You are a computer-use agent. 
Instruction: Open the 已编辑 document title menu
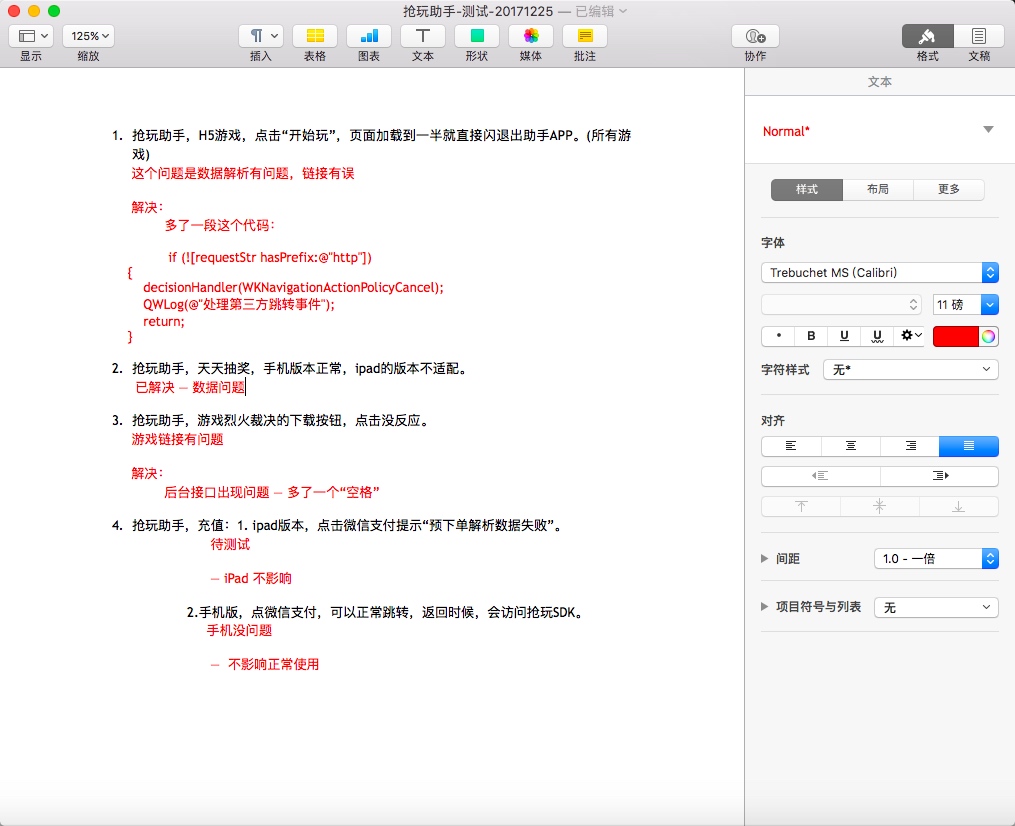[601, 11]
